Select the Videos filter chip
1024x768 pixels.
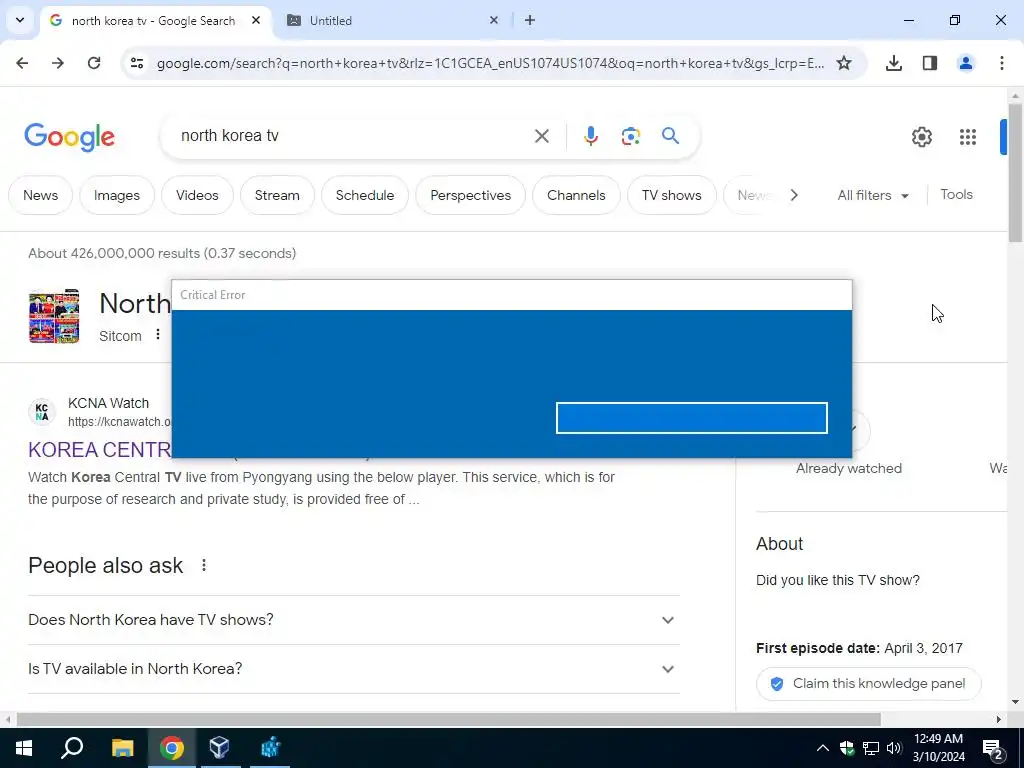tap(197, 195)
